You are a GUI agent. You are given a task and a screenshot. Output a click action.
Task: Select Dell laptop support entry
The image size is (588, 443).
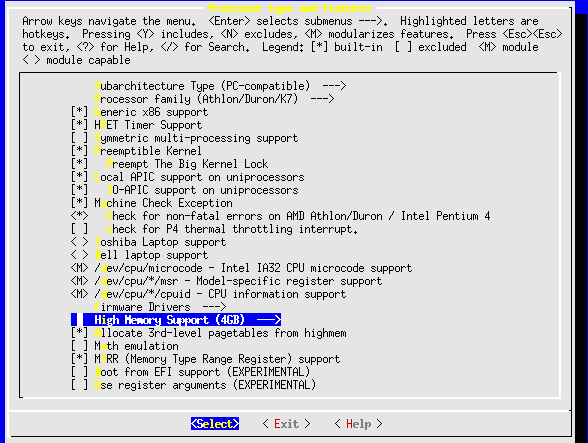point(139,255)
